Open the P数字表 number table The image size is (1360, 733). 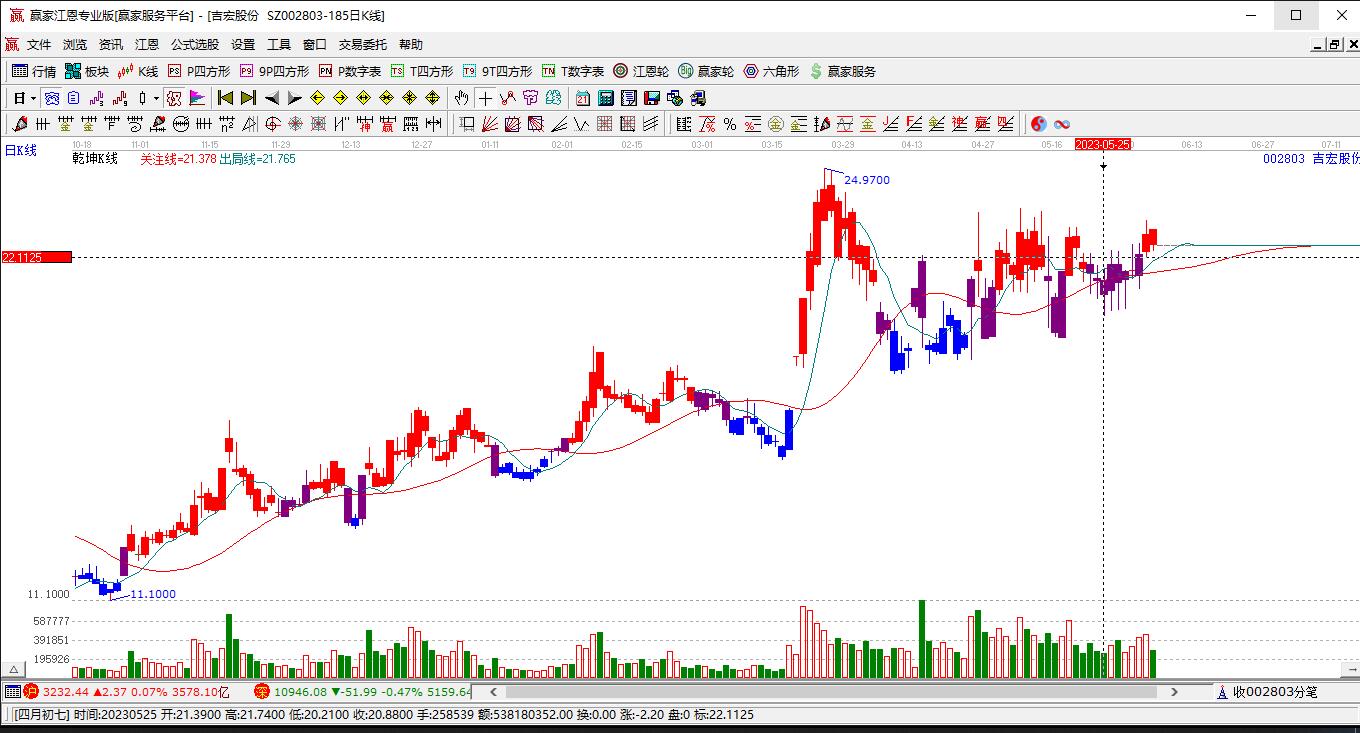350,71
